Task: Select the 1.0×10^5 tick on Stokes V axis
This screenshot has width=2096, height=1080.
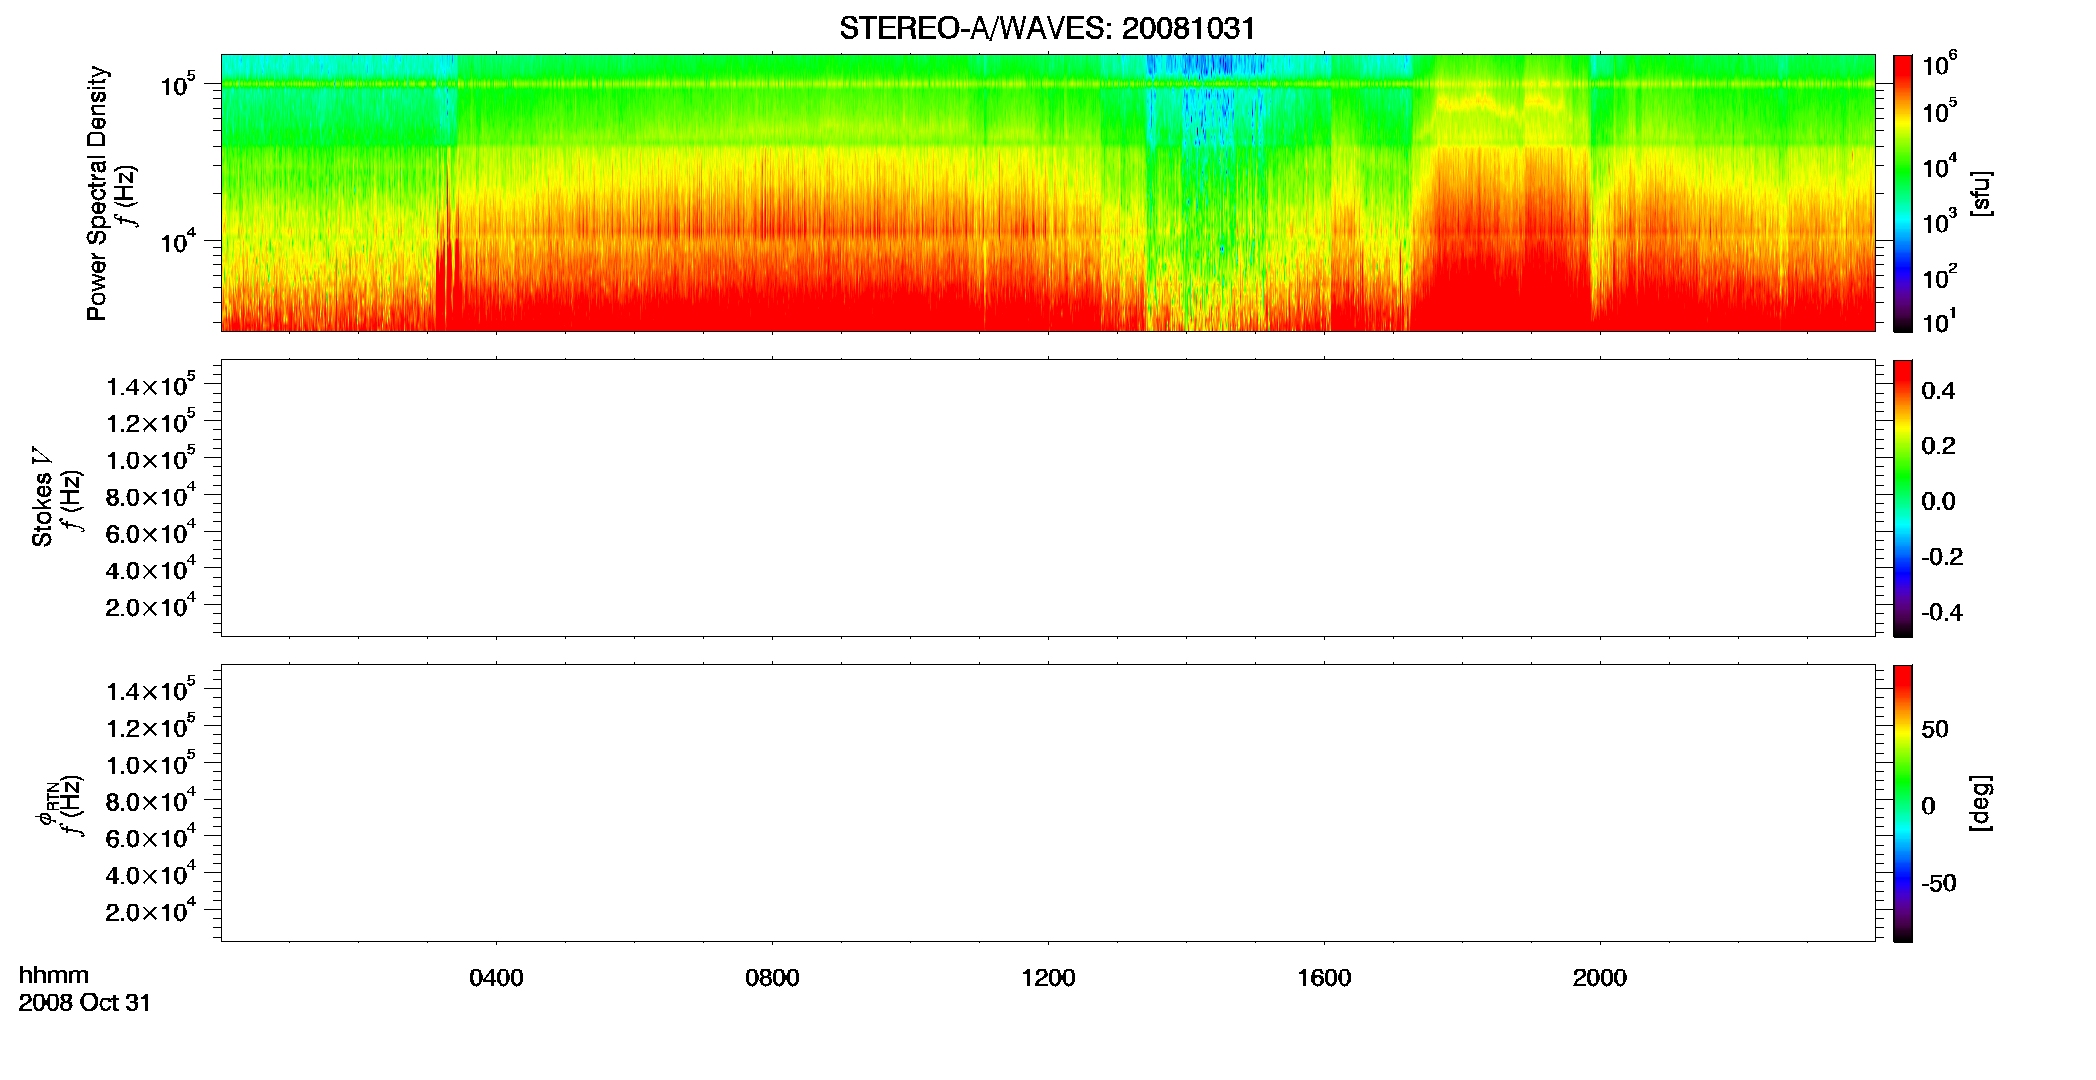Action: click(x=151, y=459)
